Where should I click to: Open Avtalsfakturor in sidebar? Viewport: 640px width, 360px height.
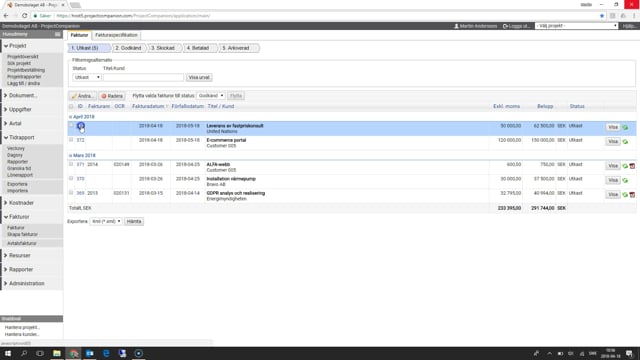point(22,243)
